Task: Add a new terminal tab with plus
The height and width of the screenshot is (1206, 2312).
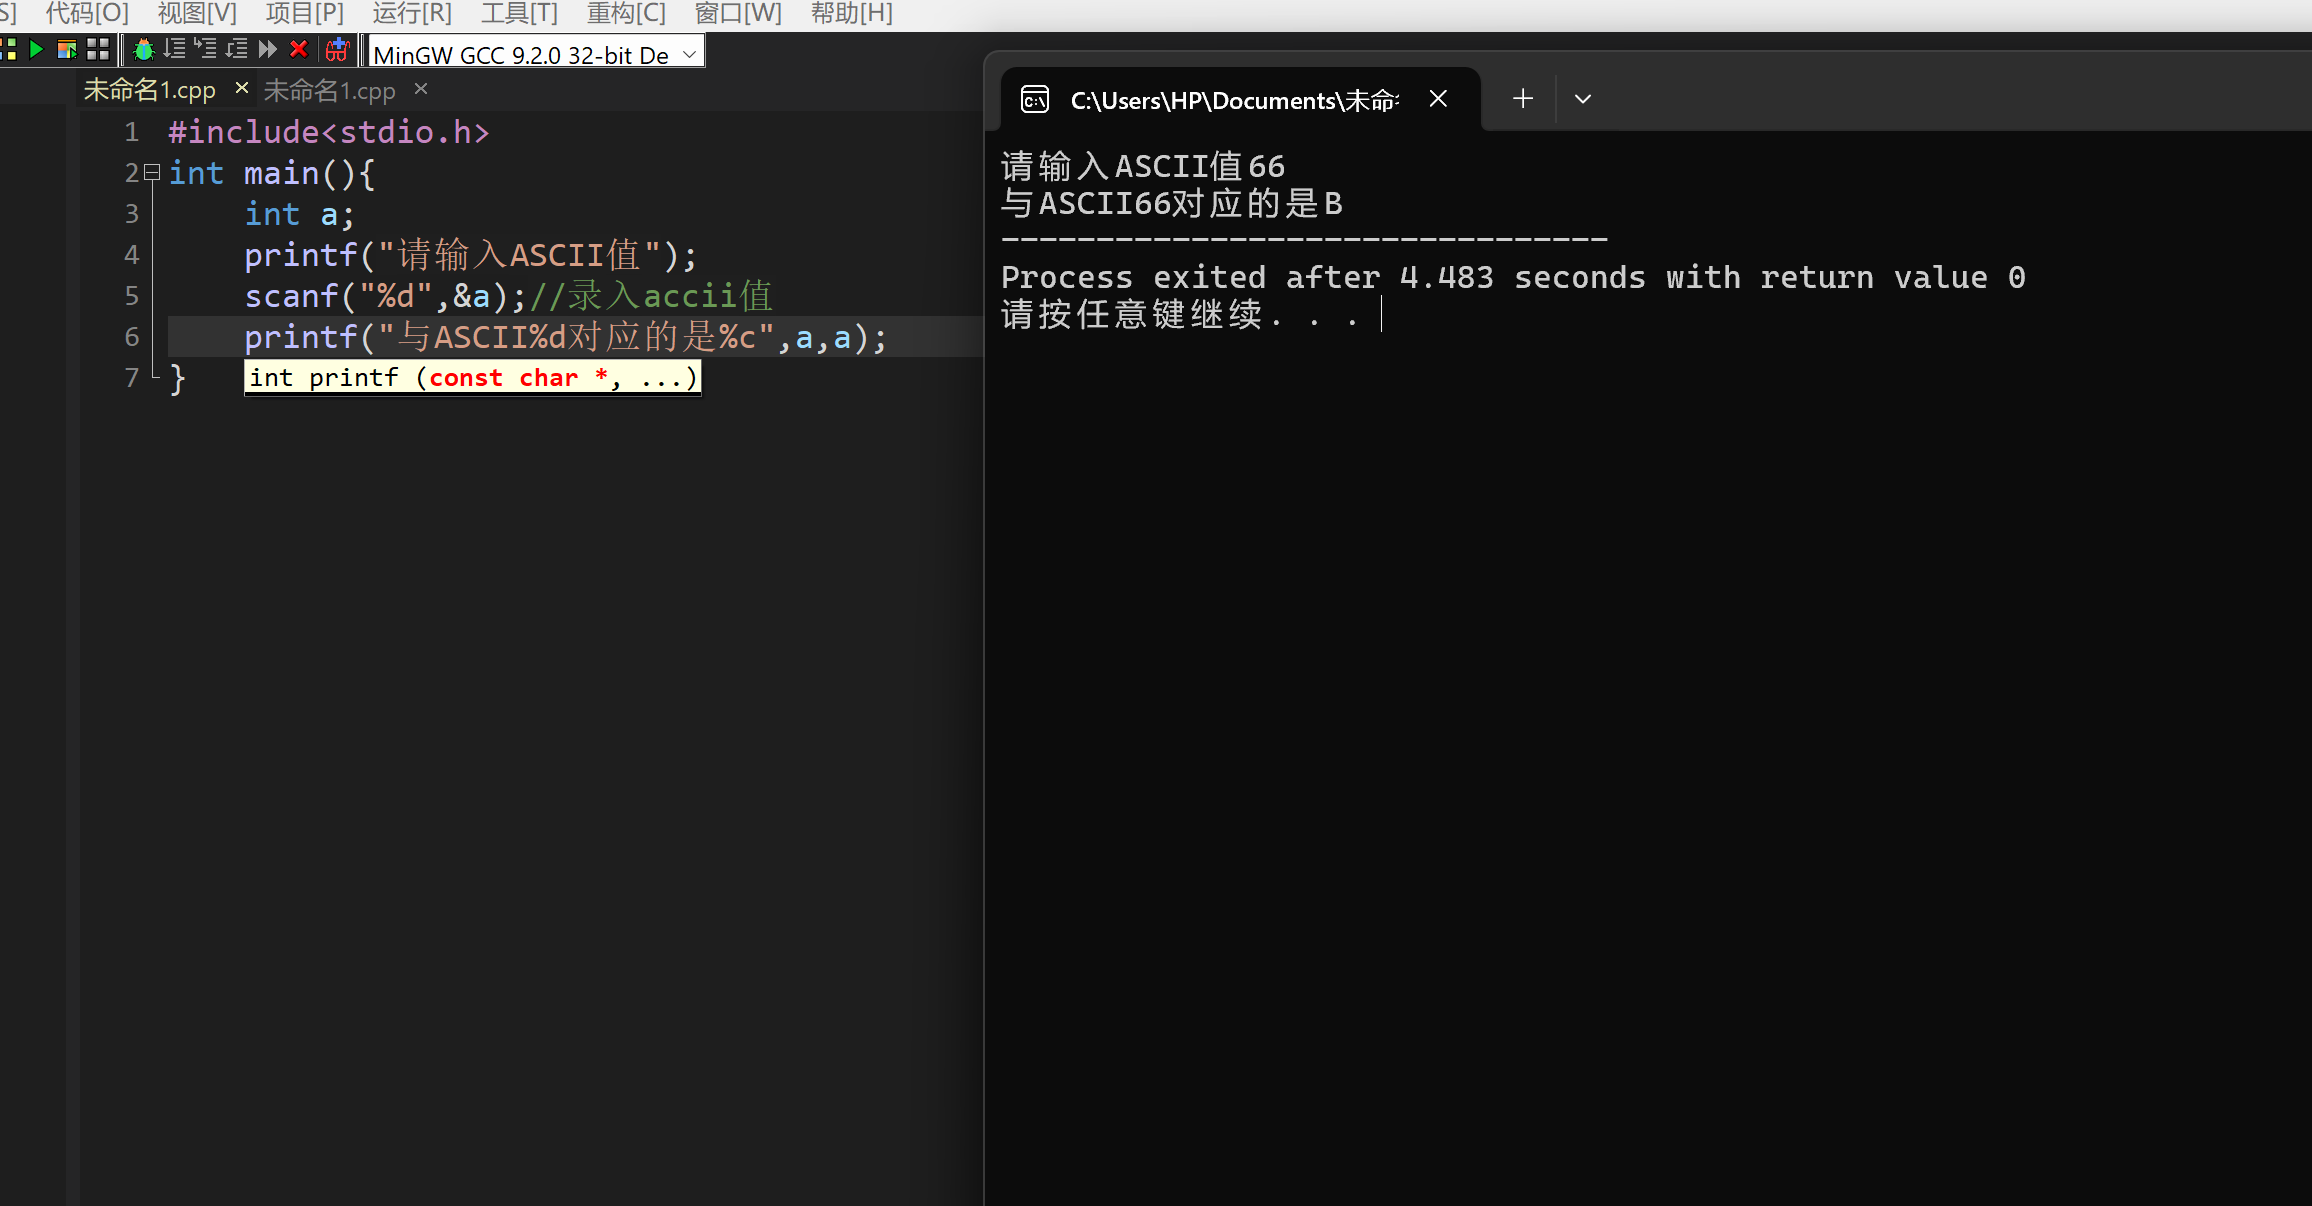Action: (1522, 99)
